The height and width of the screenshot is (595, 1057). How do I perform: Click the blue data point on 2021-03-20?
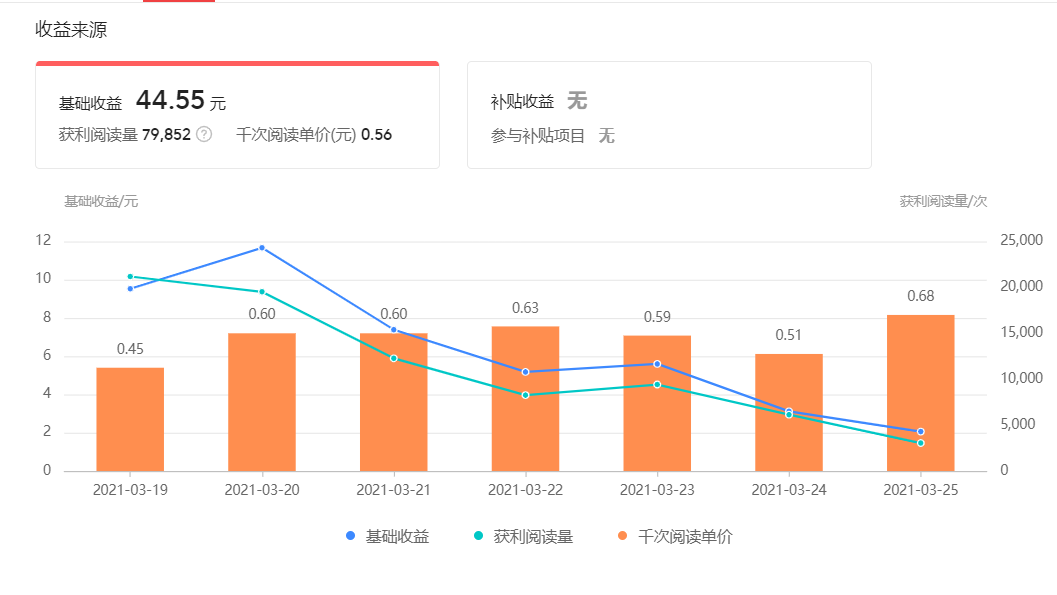pos(260,246)
